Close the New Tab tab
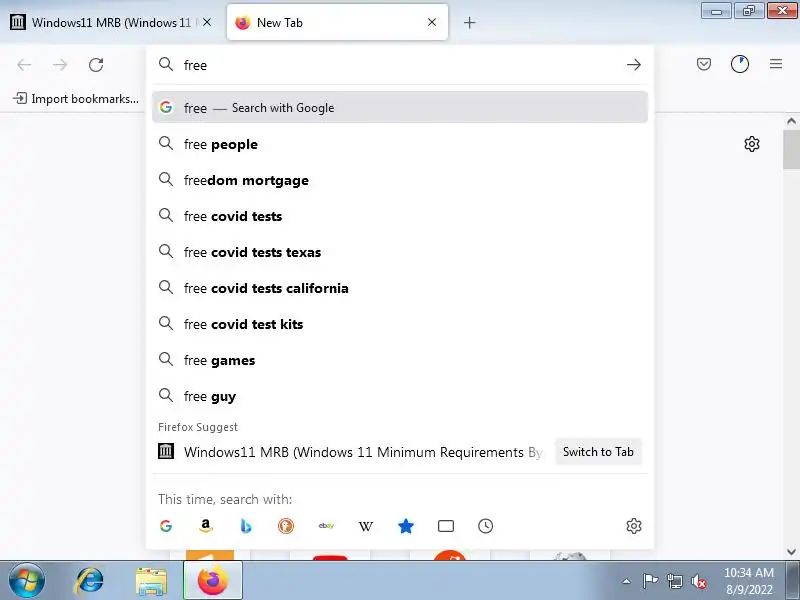The width and height of the screenshot is (800, 600). point(432,22)
